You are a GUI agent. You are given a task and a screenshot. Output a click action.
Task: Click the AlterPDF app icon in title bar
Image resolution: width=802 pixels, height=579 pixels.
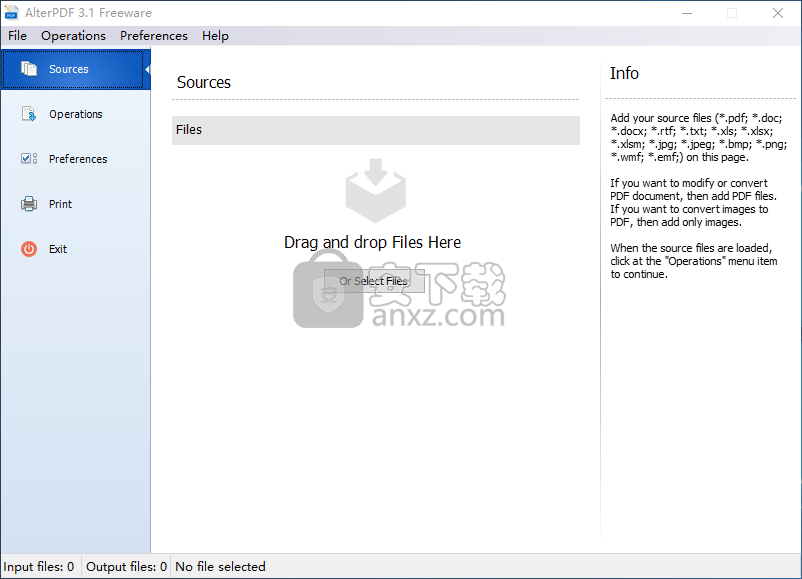(x=11, y=13)
